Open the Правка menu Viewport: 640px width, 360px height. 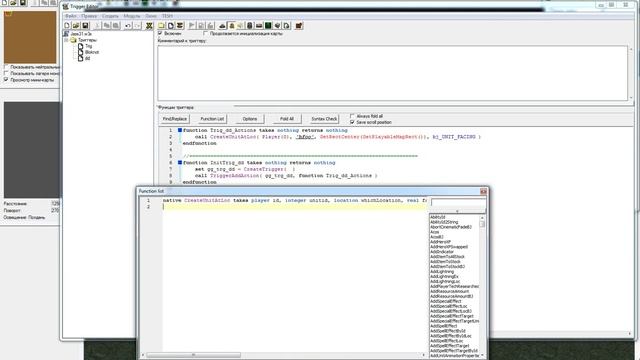coord(89,16)
